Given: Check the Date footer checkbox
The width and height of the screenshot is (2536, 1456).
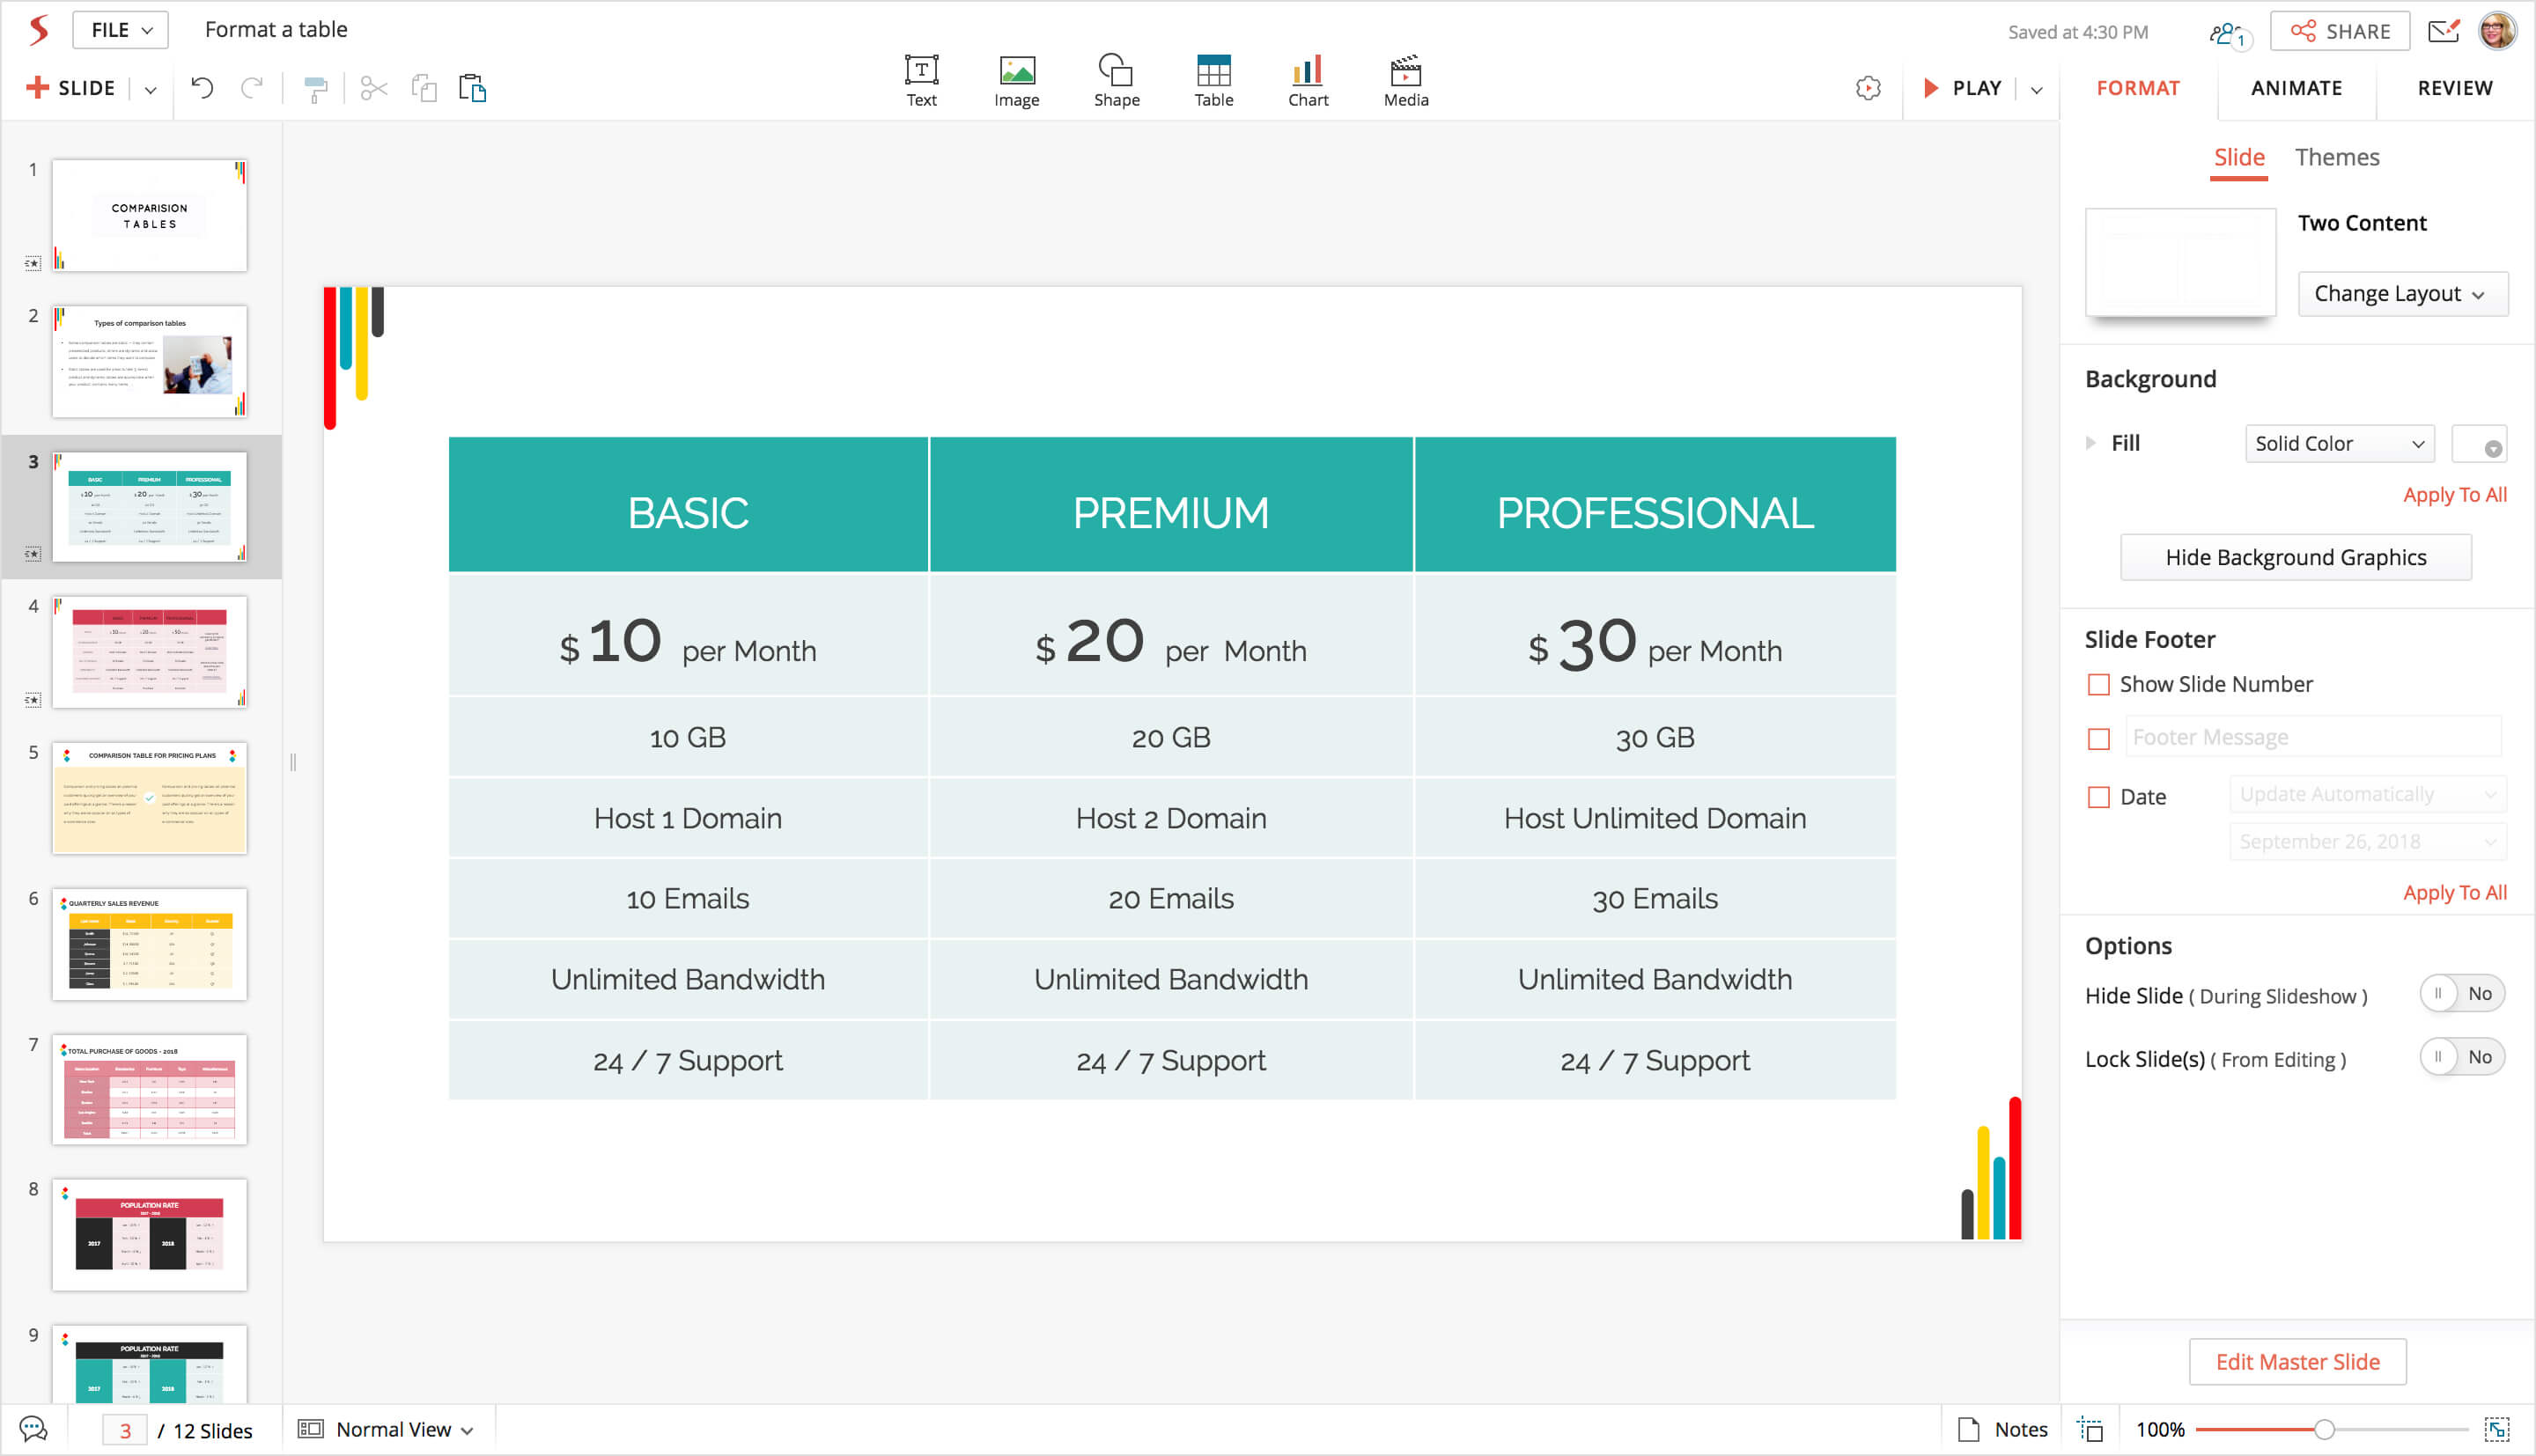Looking at the screenshot, I should [x=2098, y=797].
